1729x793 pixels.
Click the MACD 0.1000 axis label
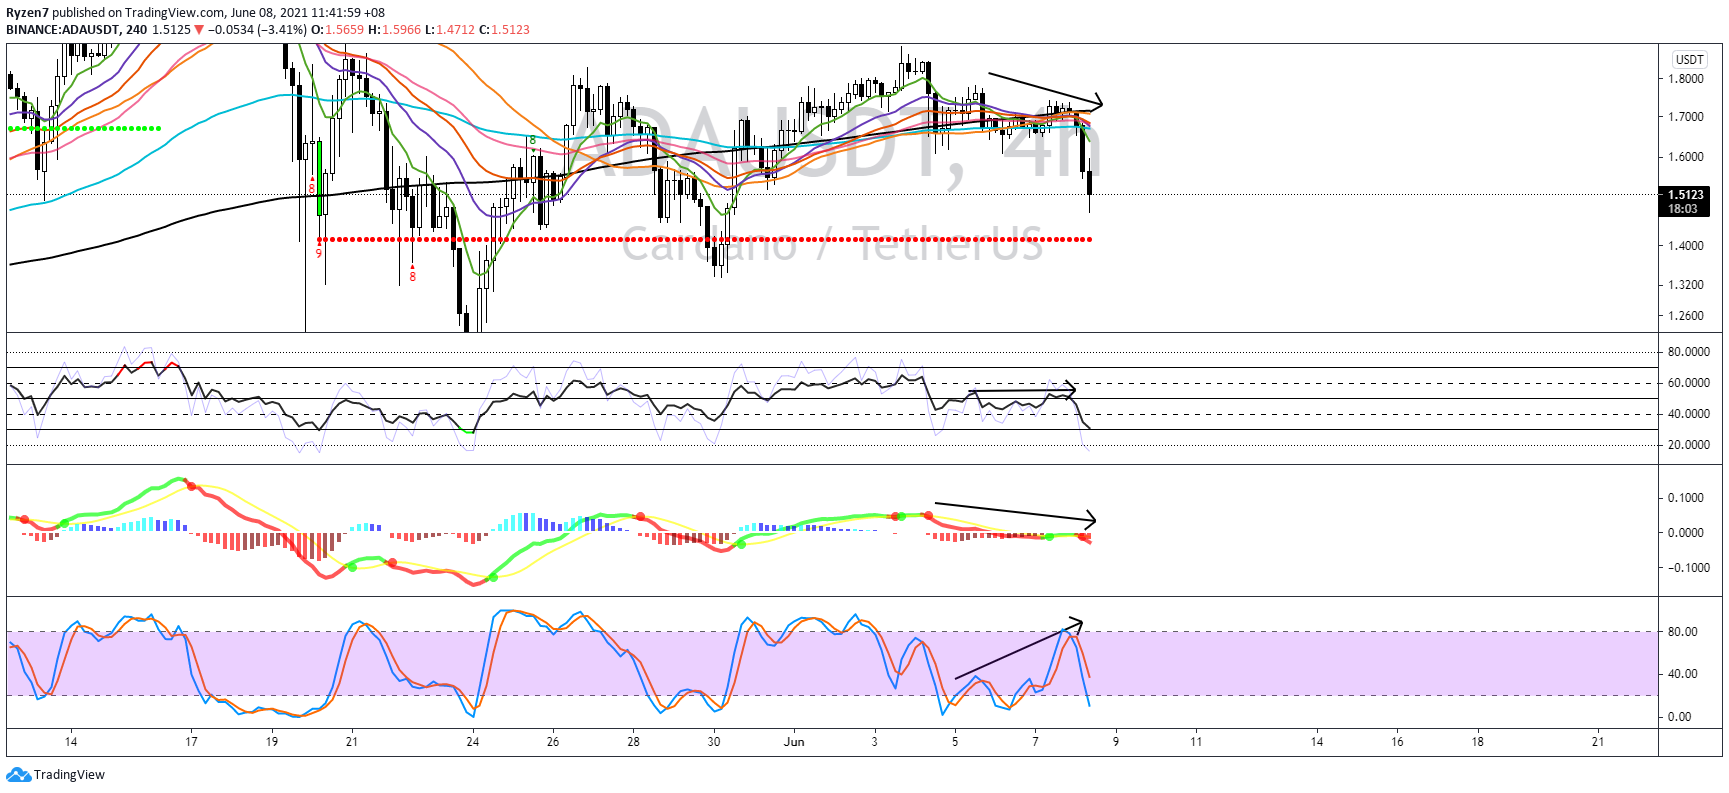(x=1686, y=498)
